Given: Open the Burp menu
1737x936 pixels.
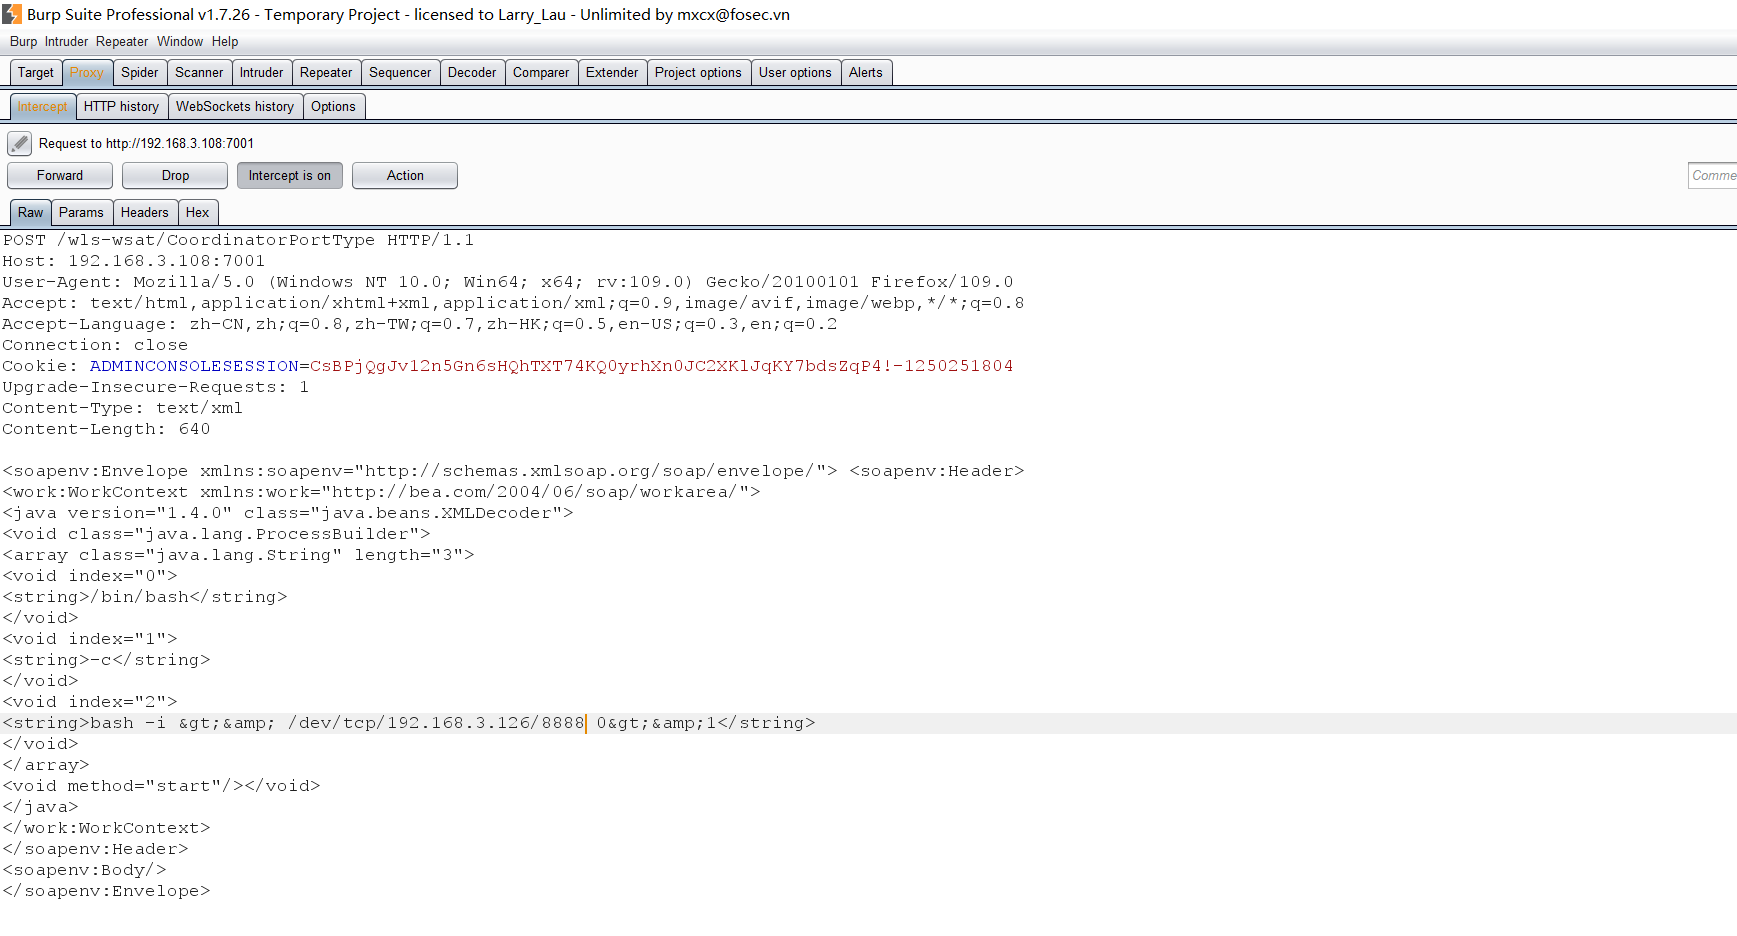Looking at the screenshot, I should coord(23,42).
